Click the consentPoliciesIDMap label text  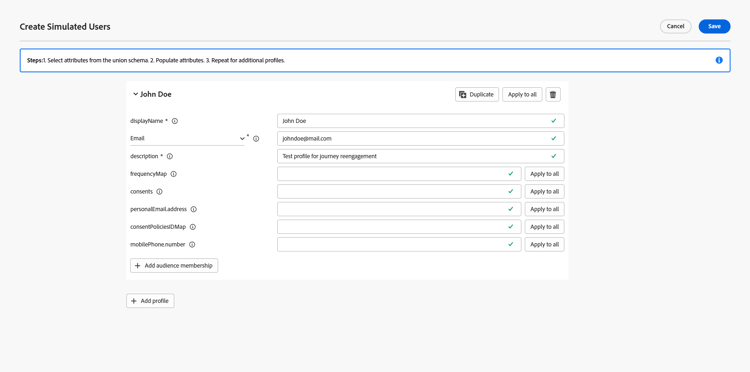tap(158, 227)
